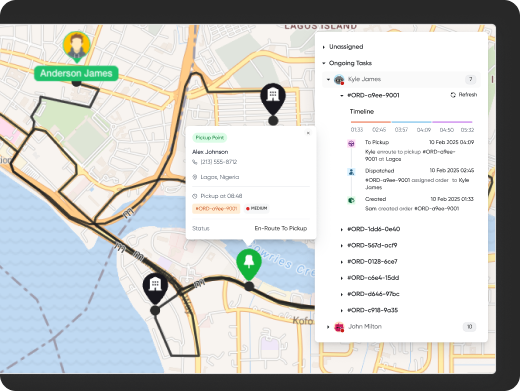
Task: Click the blue timeline segment
Action: (411, 122)
